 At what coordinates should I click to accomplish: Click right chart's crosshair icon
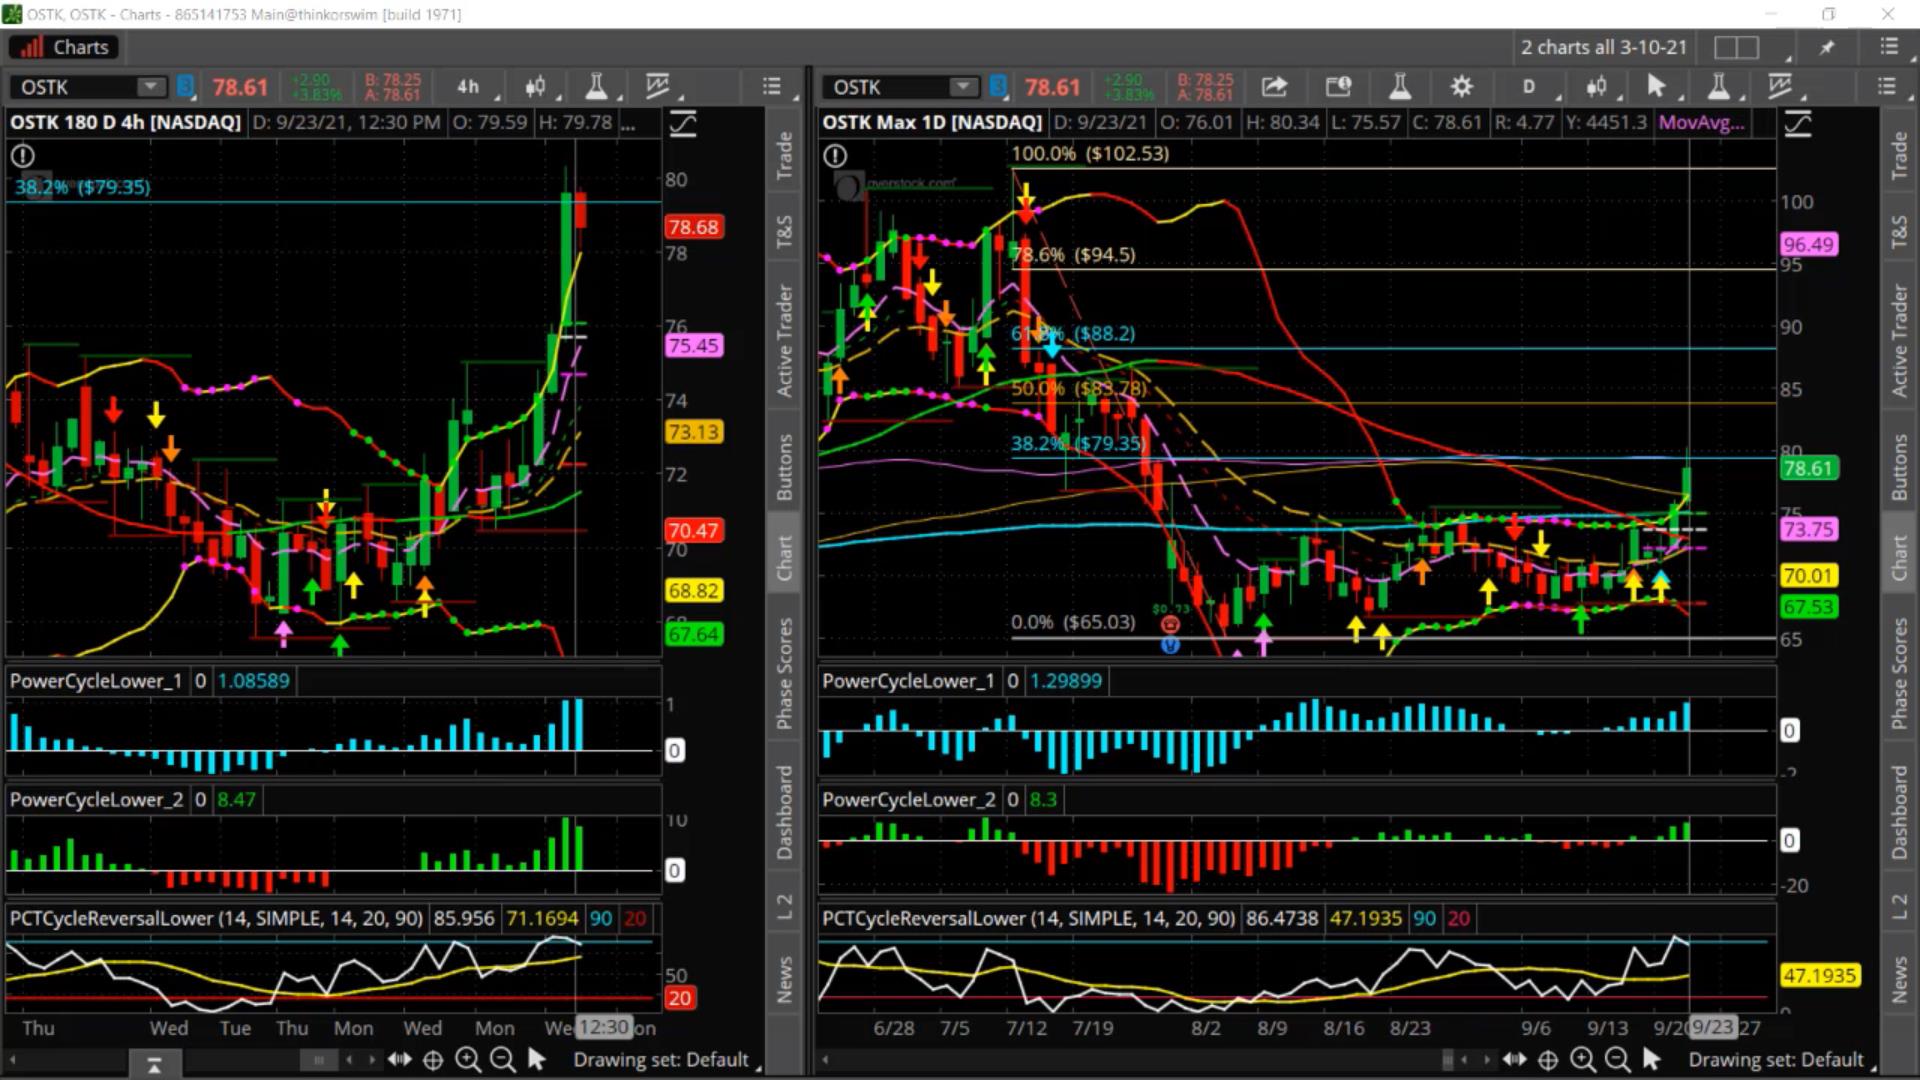(1548, 1060)
